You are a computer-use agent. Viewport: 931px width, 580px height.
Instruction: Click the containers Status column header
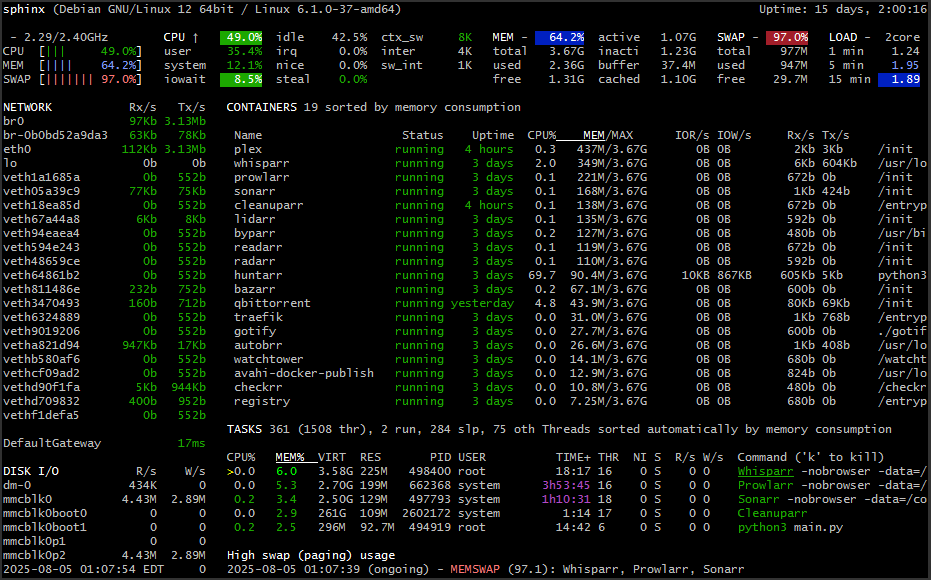click(422, 135)
